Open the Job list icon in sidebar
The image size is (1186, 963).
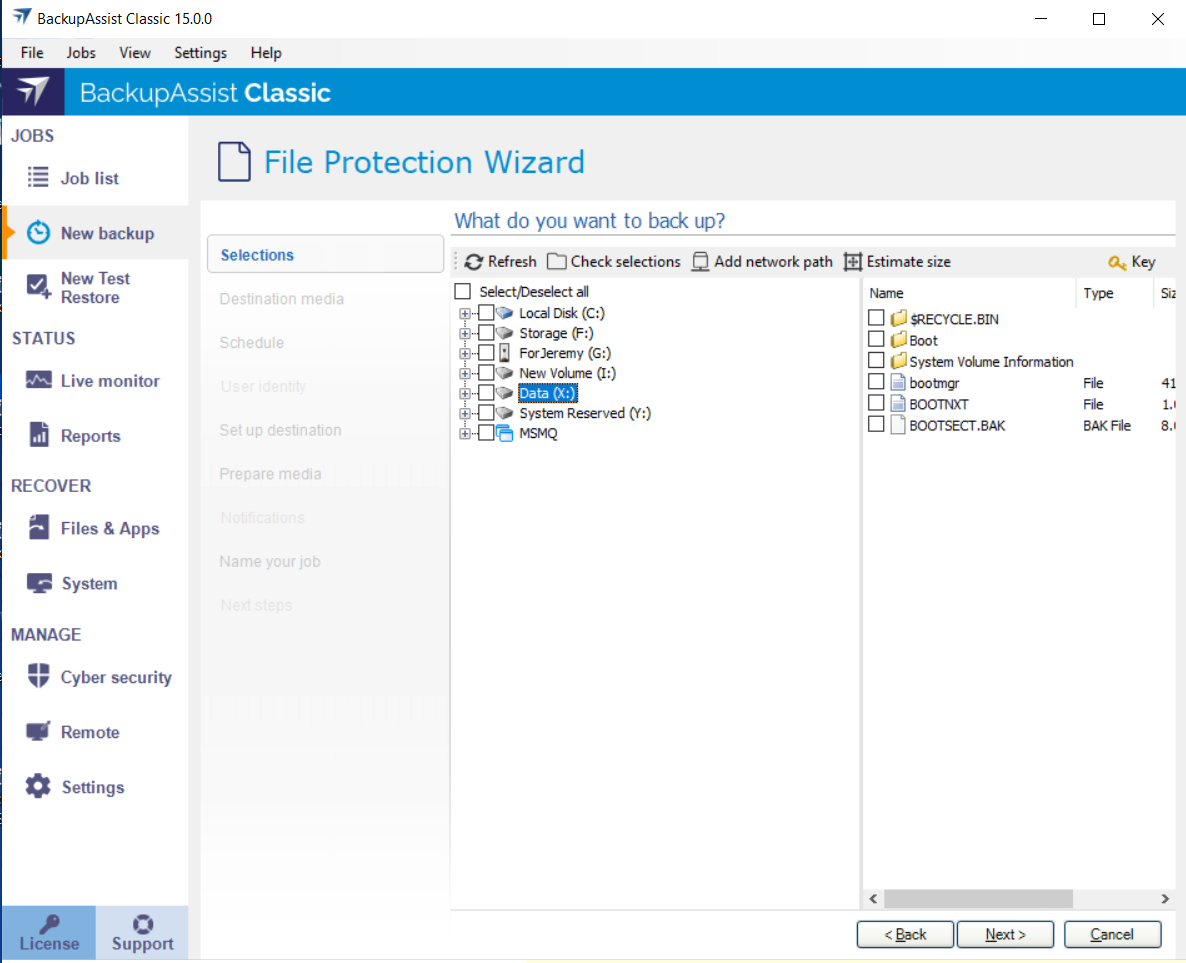coord(38,178)
